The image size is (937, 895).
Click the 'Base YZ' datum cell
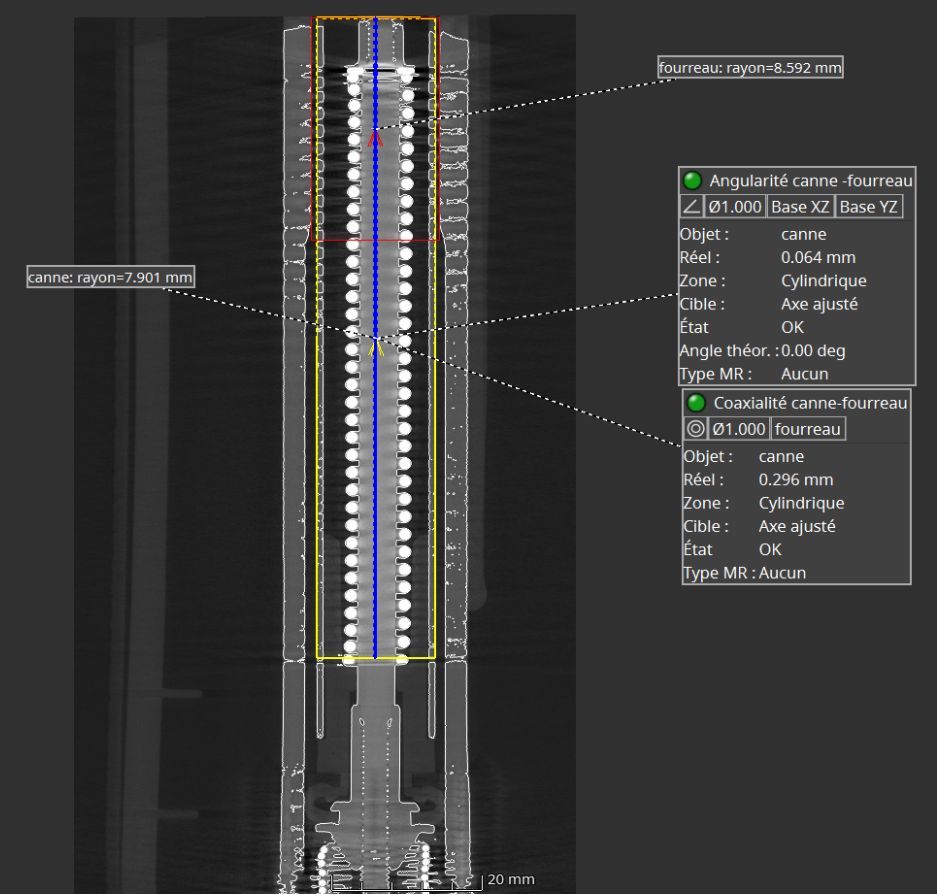click(869, 207)
